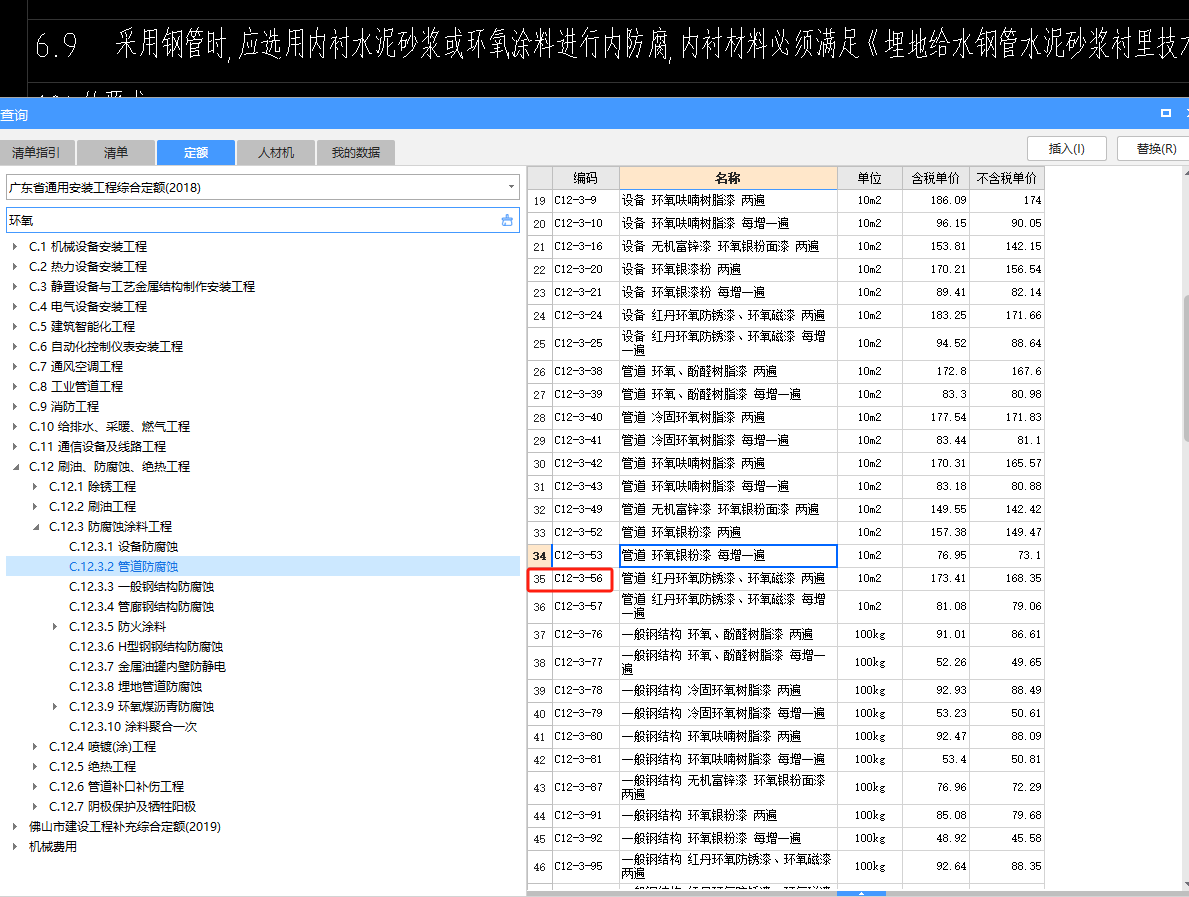Select C.12.5 绝热工程 tree item

93,767
